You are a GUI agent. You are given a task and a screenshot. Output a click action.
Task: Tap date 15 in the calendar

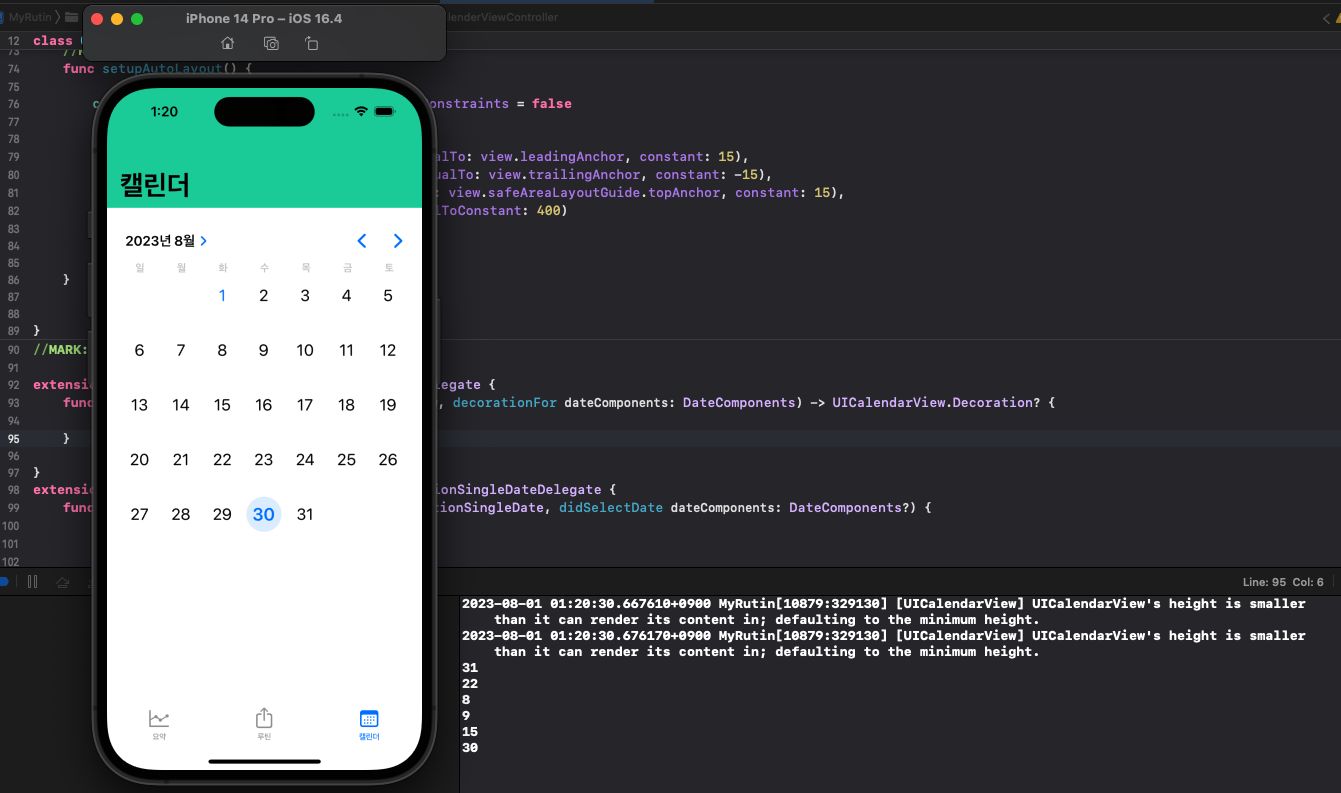tap(222, 405)
